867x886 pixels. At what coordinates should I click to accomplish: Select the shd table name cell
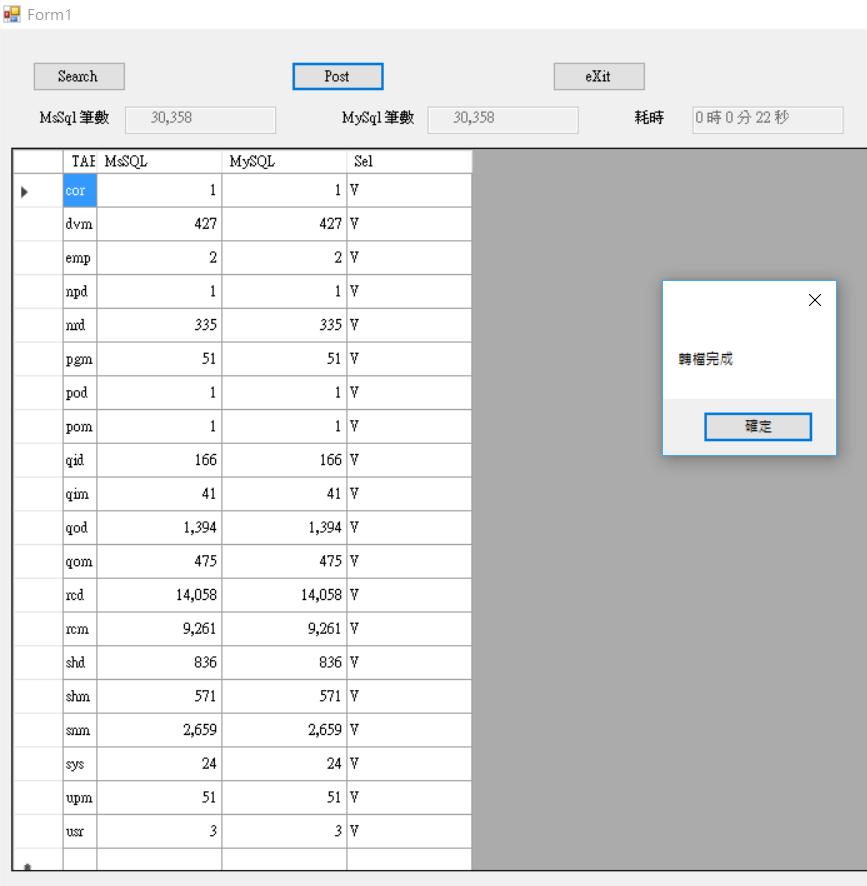(x=80, y=662)
